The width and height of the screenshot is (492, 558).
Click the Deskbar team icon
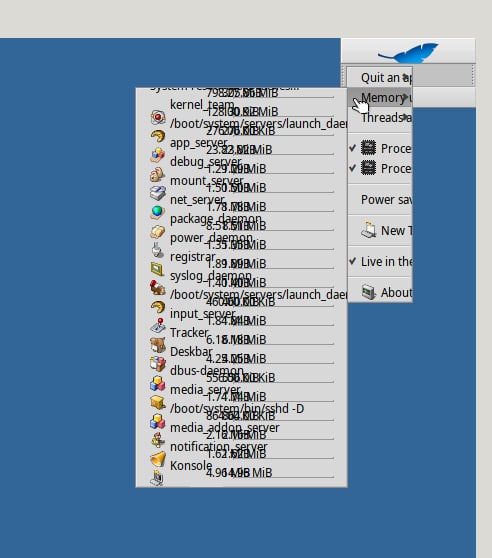coord(158,364)
